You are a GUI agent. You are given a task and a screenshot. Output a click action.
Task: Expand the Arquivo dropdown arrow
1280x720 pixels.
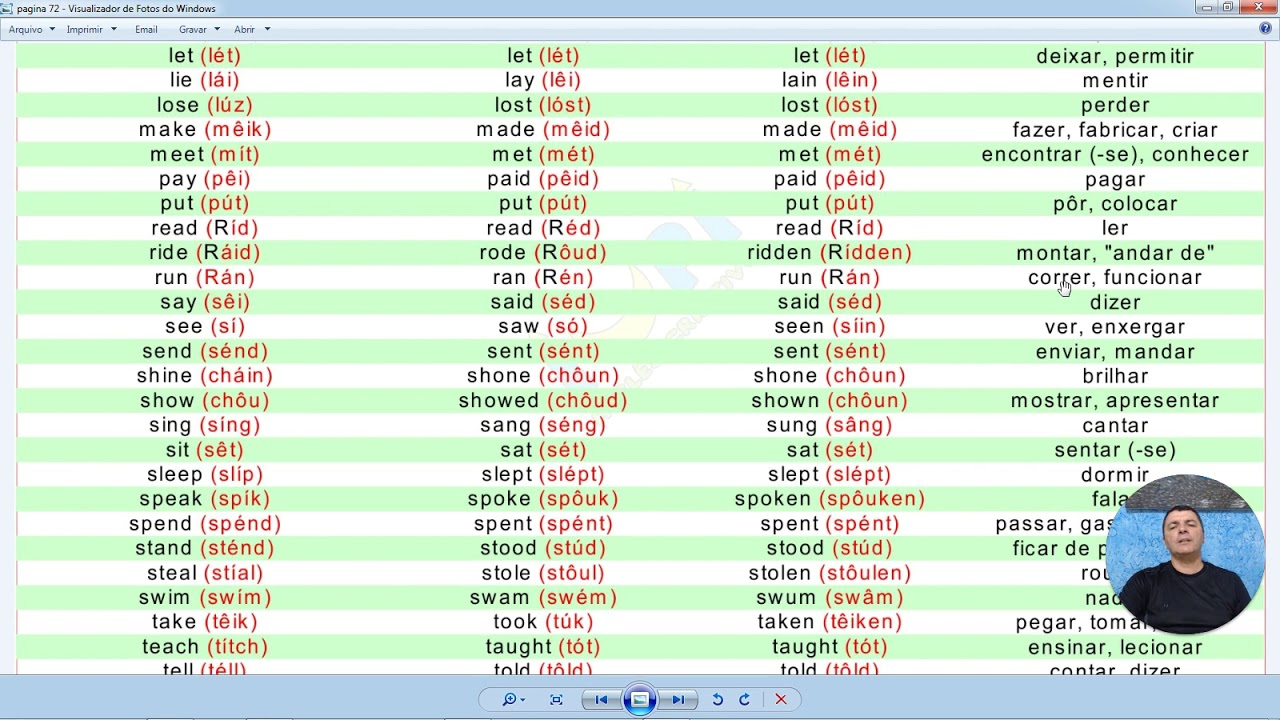click(52, 30)
